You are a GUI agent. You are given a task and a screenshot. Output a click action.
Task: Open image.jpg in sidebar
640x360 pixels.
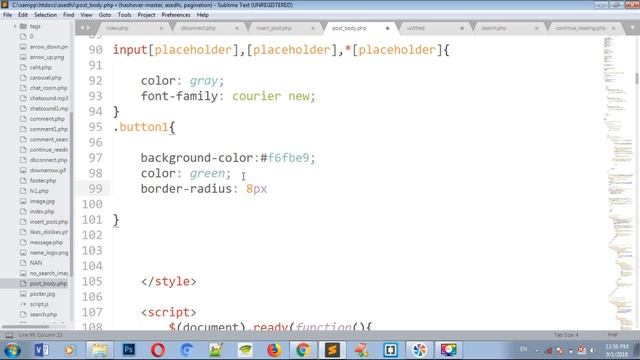pos(42,201)
